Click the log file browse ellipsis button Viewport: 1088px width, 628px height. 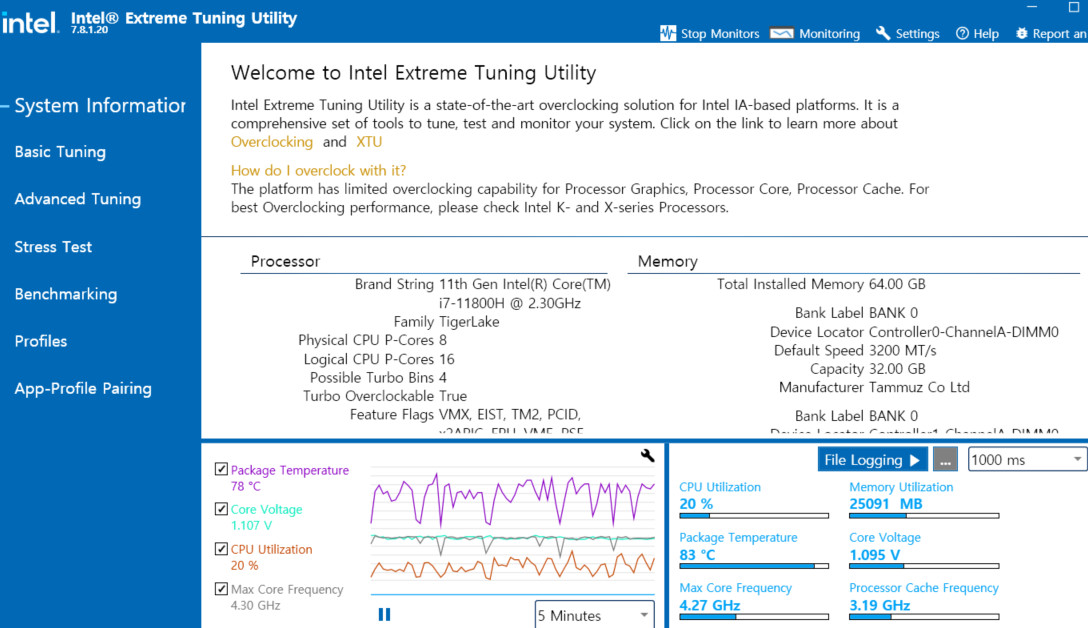(x=945, y=459)
